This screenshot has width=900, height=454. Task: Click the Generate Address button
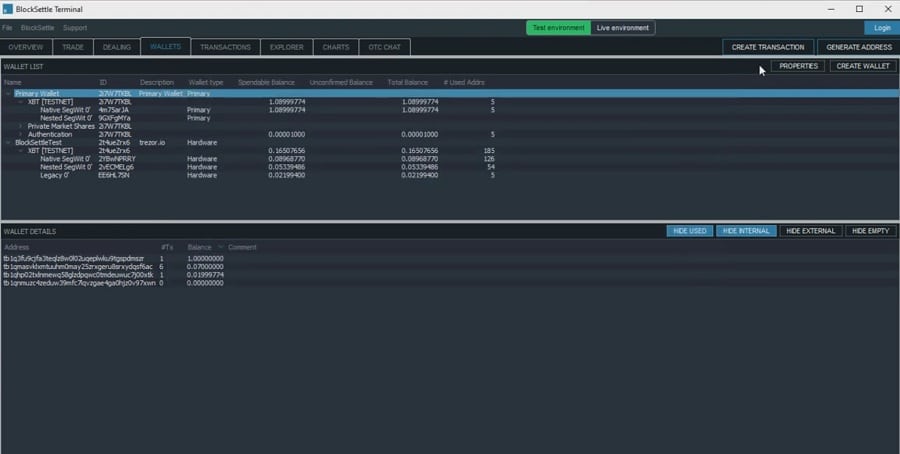click(x=858, y=47)
